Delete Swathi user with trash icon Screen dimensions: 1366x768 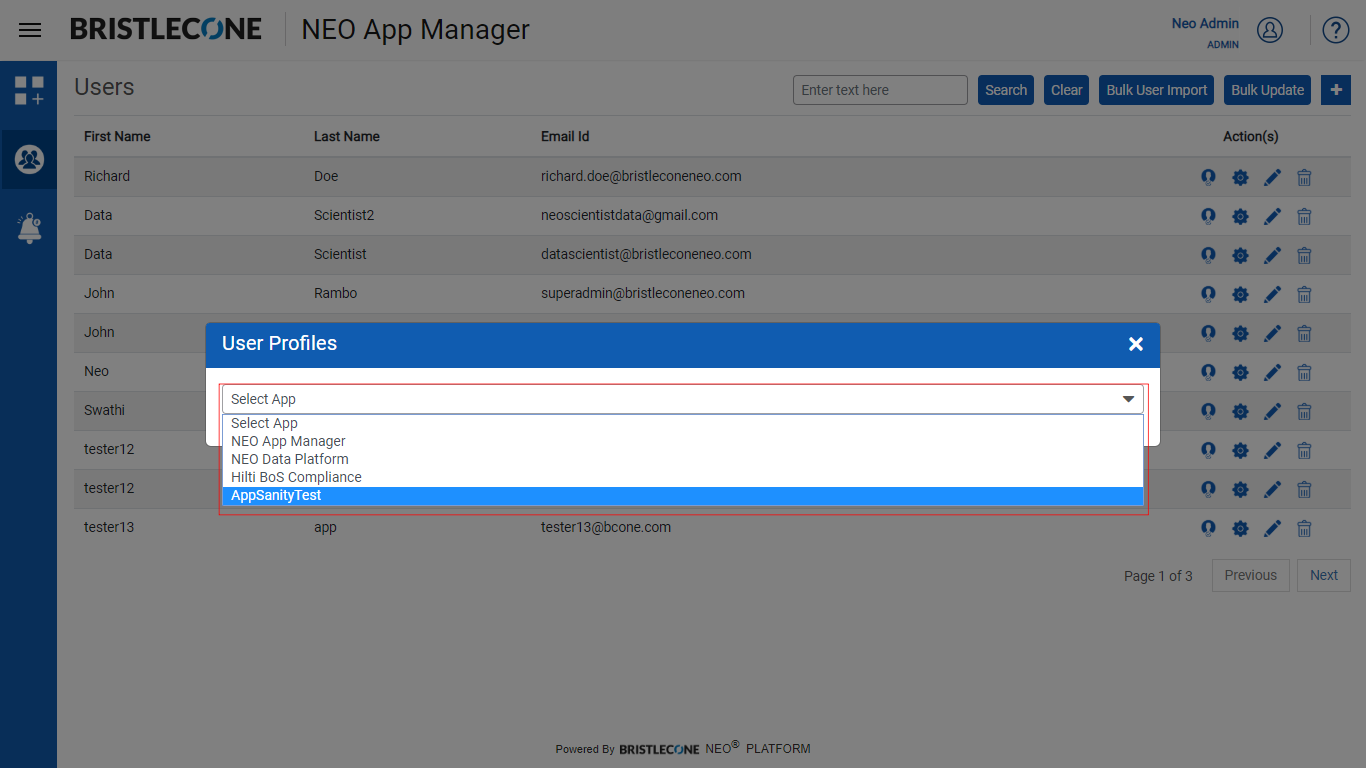point(1304,411)
